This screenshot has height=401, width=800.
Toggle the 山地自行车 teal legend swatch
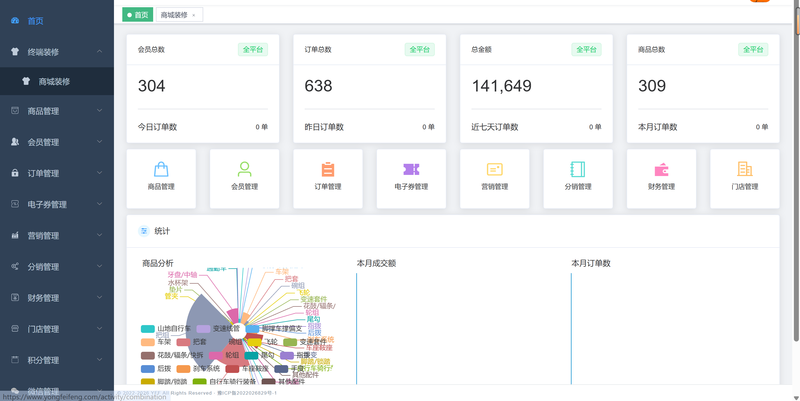147,329
